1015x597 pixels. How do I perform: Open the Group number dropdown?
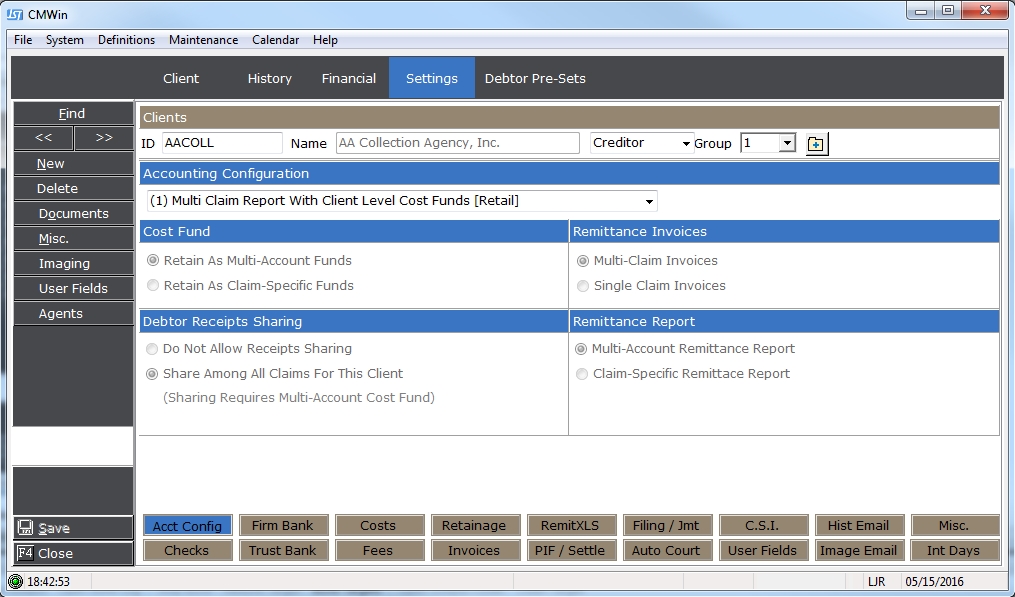tap(787, 143)
